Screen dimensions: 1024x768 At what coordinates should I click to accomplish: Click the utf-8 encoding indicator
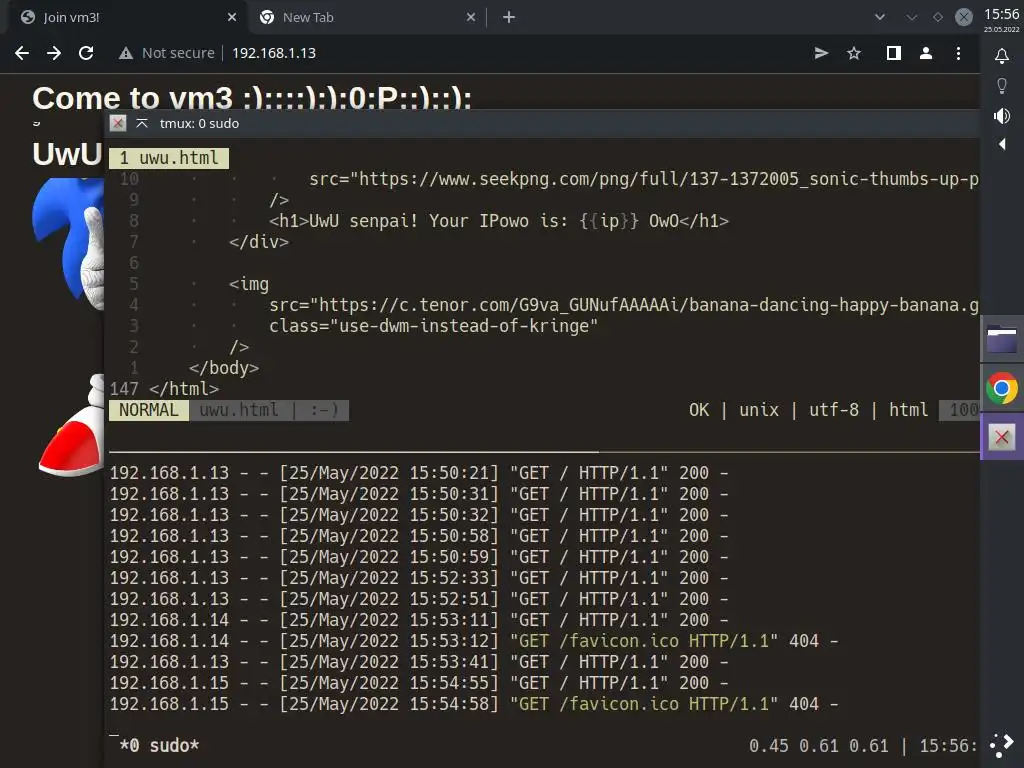coord(834,410)
